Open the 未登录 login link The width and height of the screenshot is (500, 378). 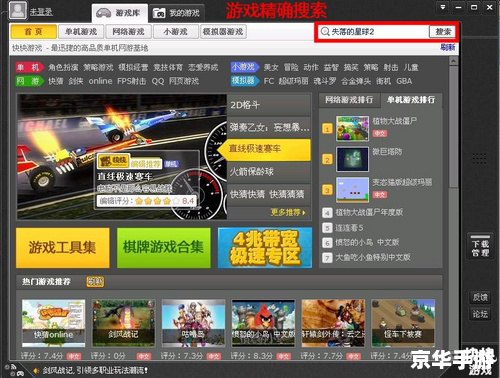pyautogui.click(x=41, y=12)
